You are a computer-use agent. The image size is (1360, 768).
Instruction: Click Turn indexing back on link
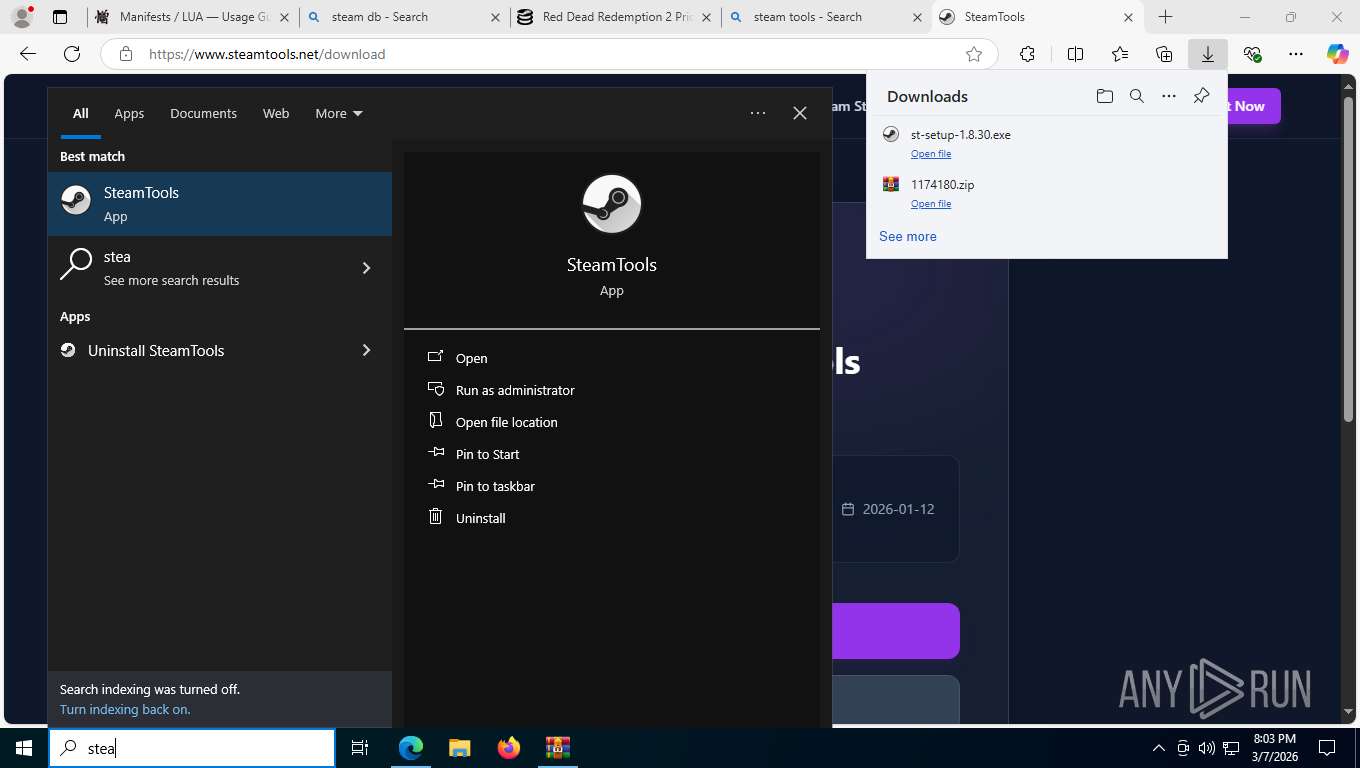coord(125,709)
